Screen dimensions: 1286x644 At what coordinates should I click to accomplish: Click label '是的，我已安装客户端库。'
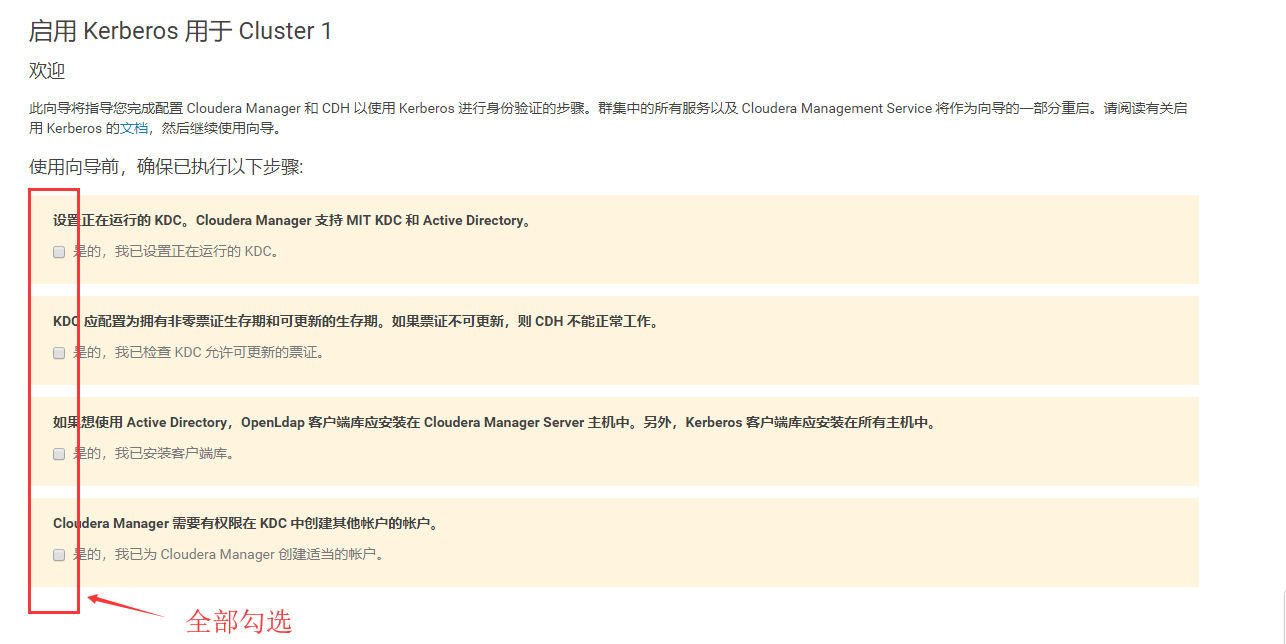(x=155, y=454)
